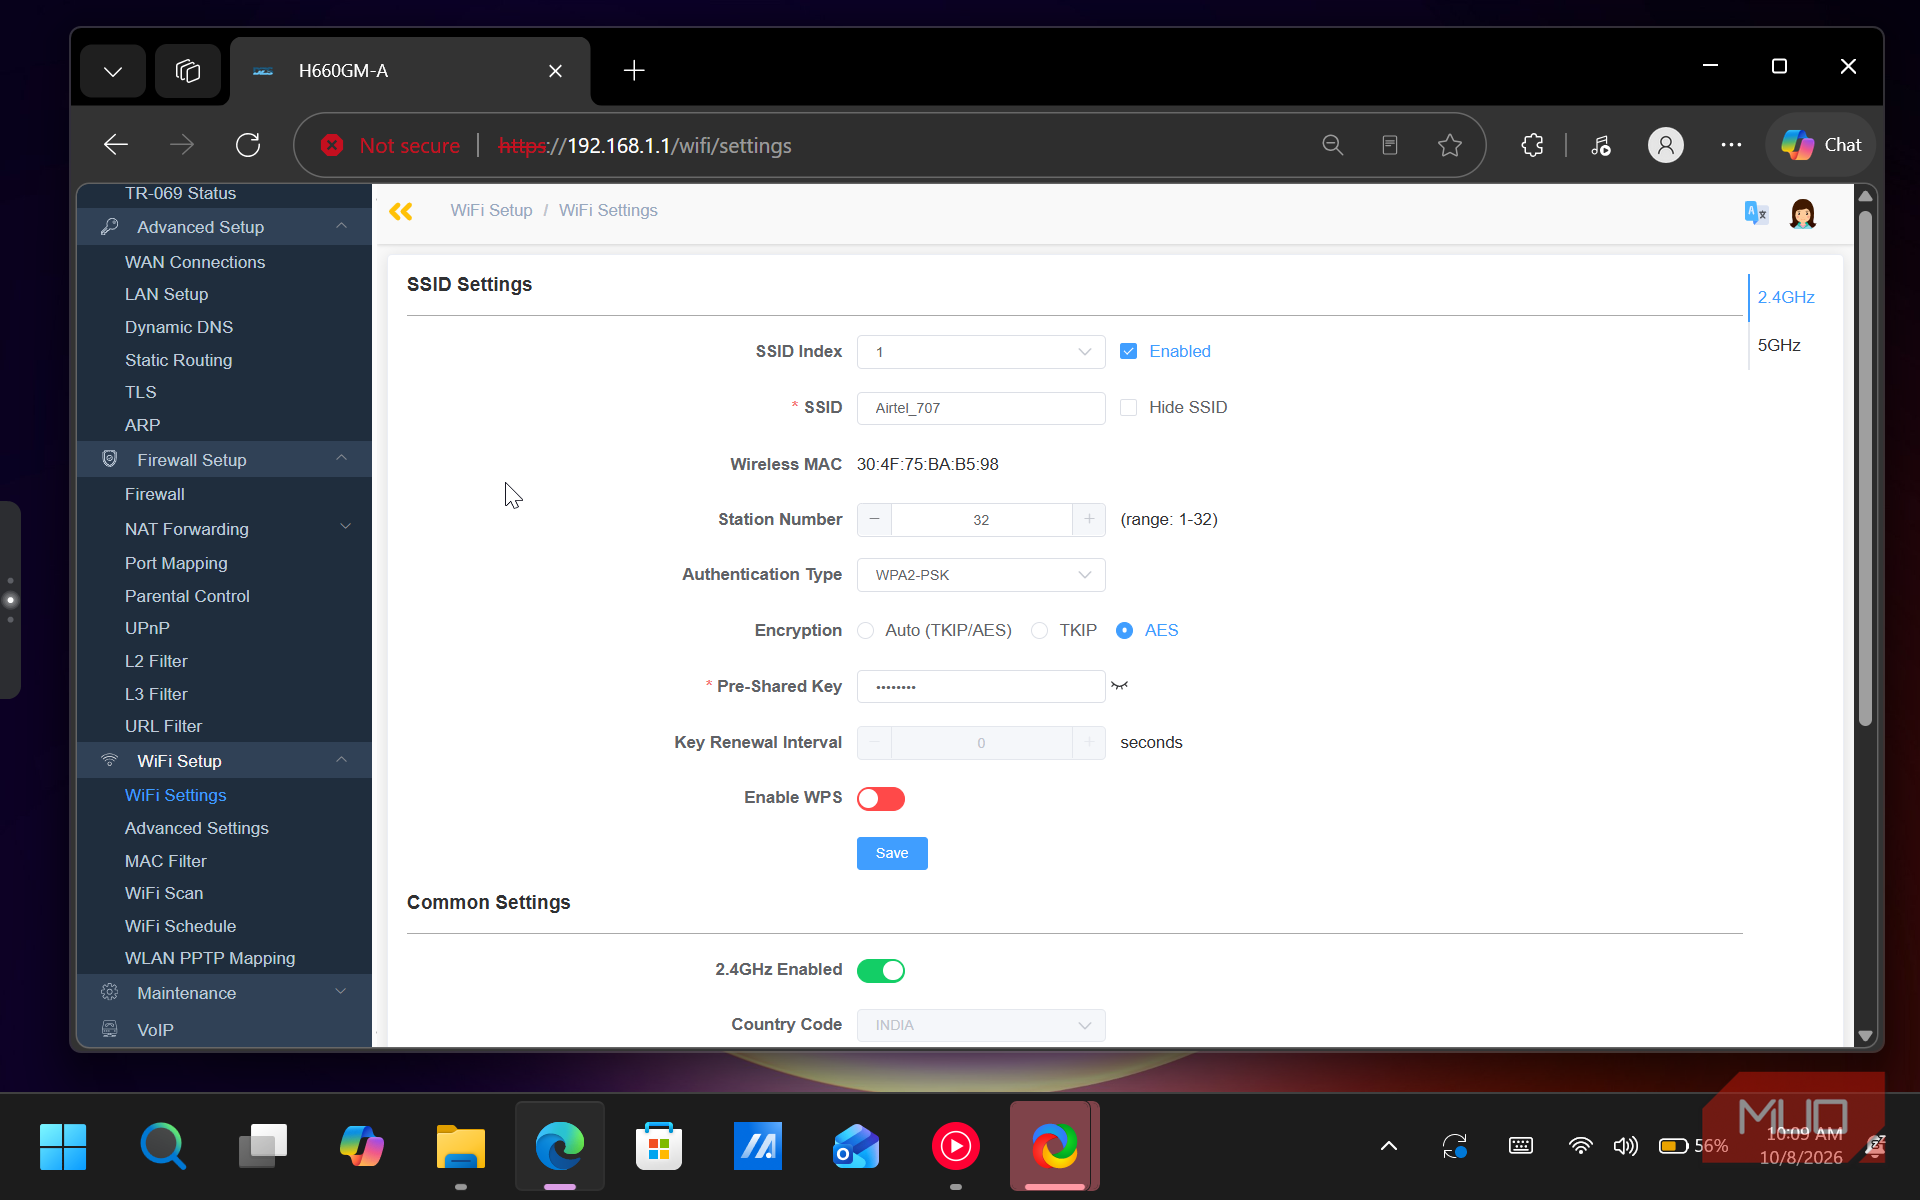Click the language translate icon

coord(1755,213)
